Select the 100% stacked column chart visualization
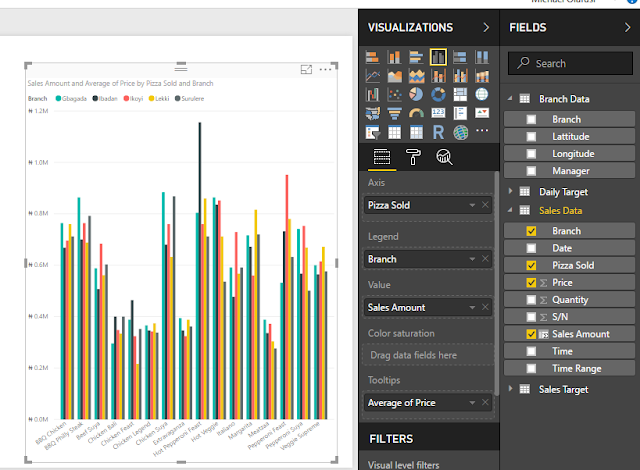Image resolution: width=640 pixels, height=470 pixels. [x=482, y=57]
